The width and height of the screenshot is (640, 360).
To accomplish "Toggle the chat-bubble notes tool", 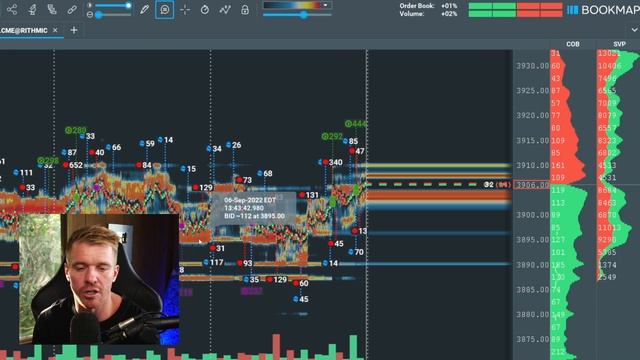I will pyautogui.click(x=164, y=9).
